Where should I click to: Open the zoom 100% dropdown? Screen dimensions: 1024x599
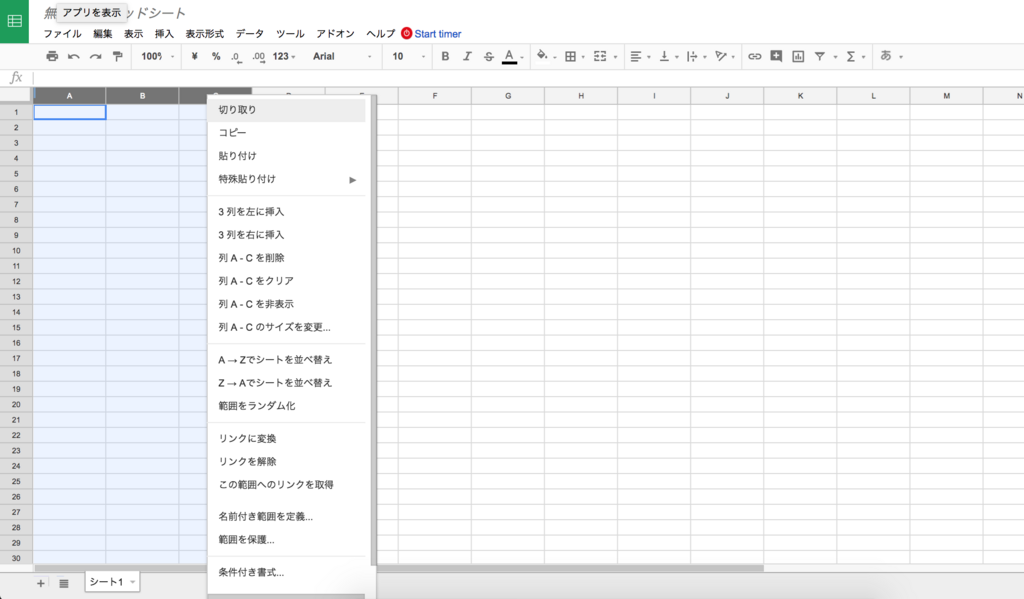pyautogui.click(x=157, y=56)
